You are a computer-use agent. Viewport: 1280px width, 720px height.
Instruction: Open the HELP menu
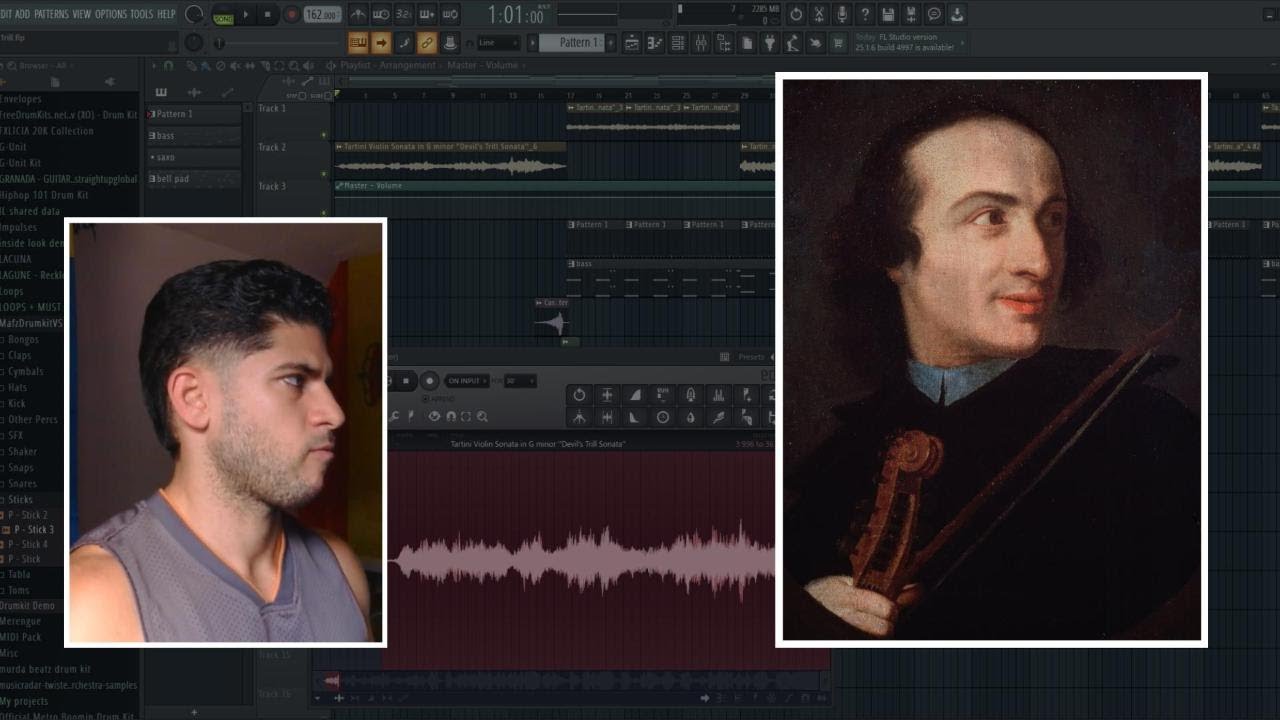coord(166,14)
